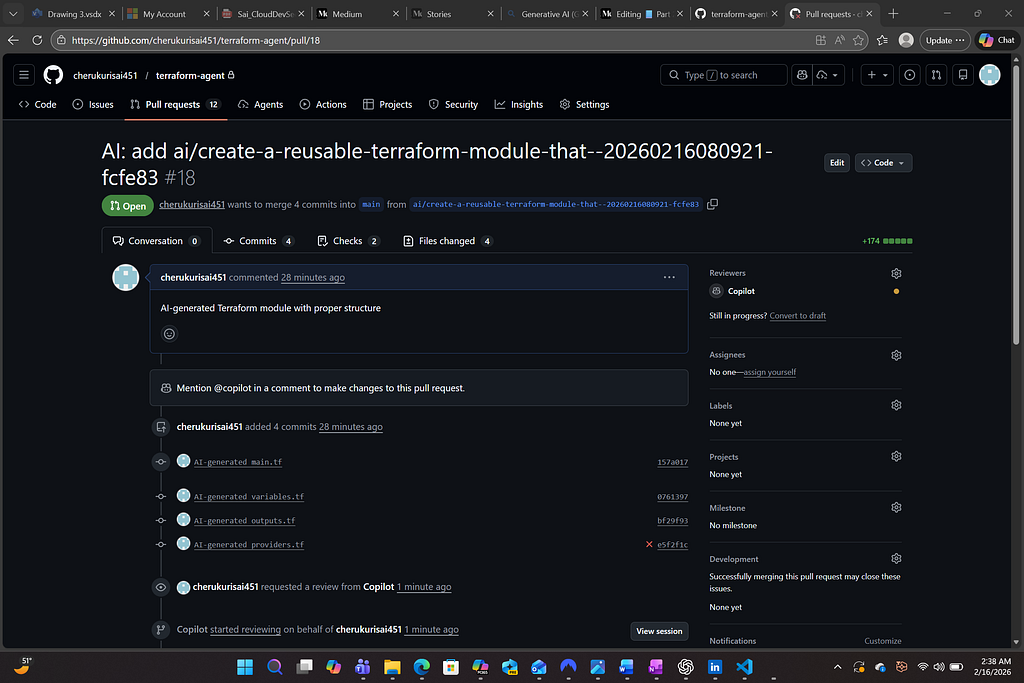Open the comment options three-dot menu
Screen dimensions: 1024x683
[x=669, y=278]
